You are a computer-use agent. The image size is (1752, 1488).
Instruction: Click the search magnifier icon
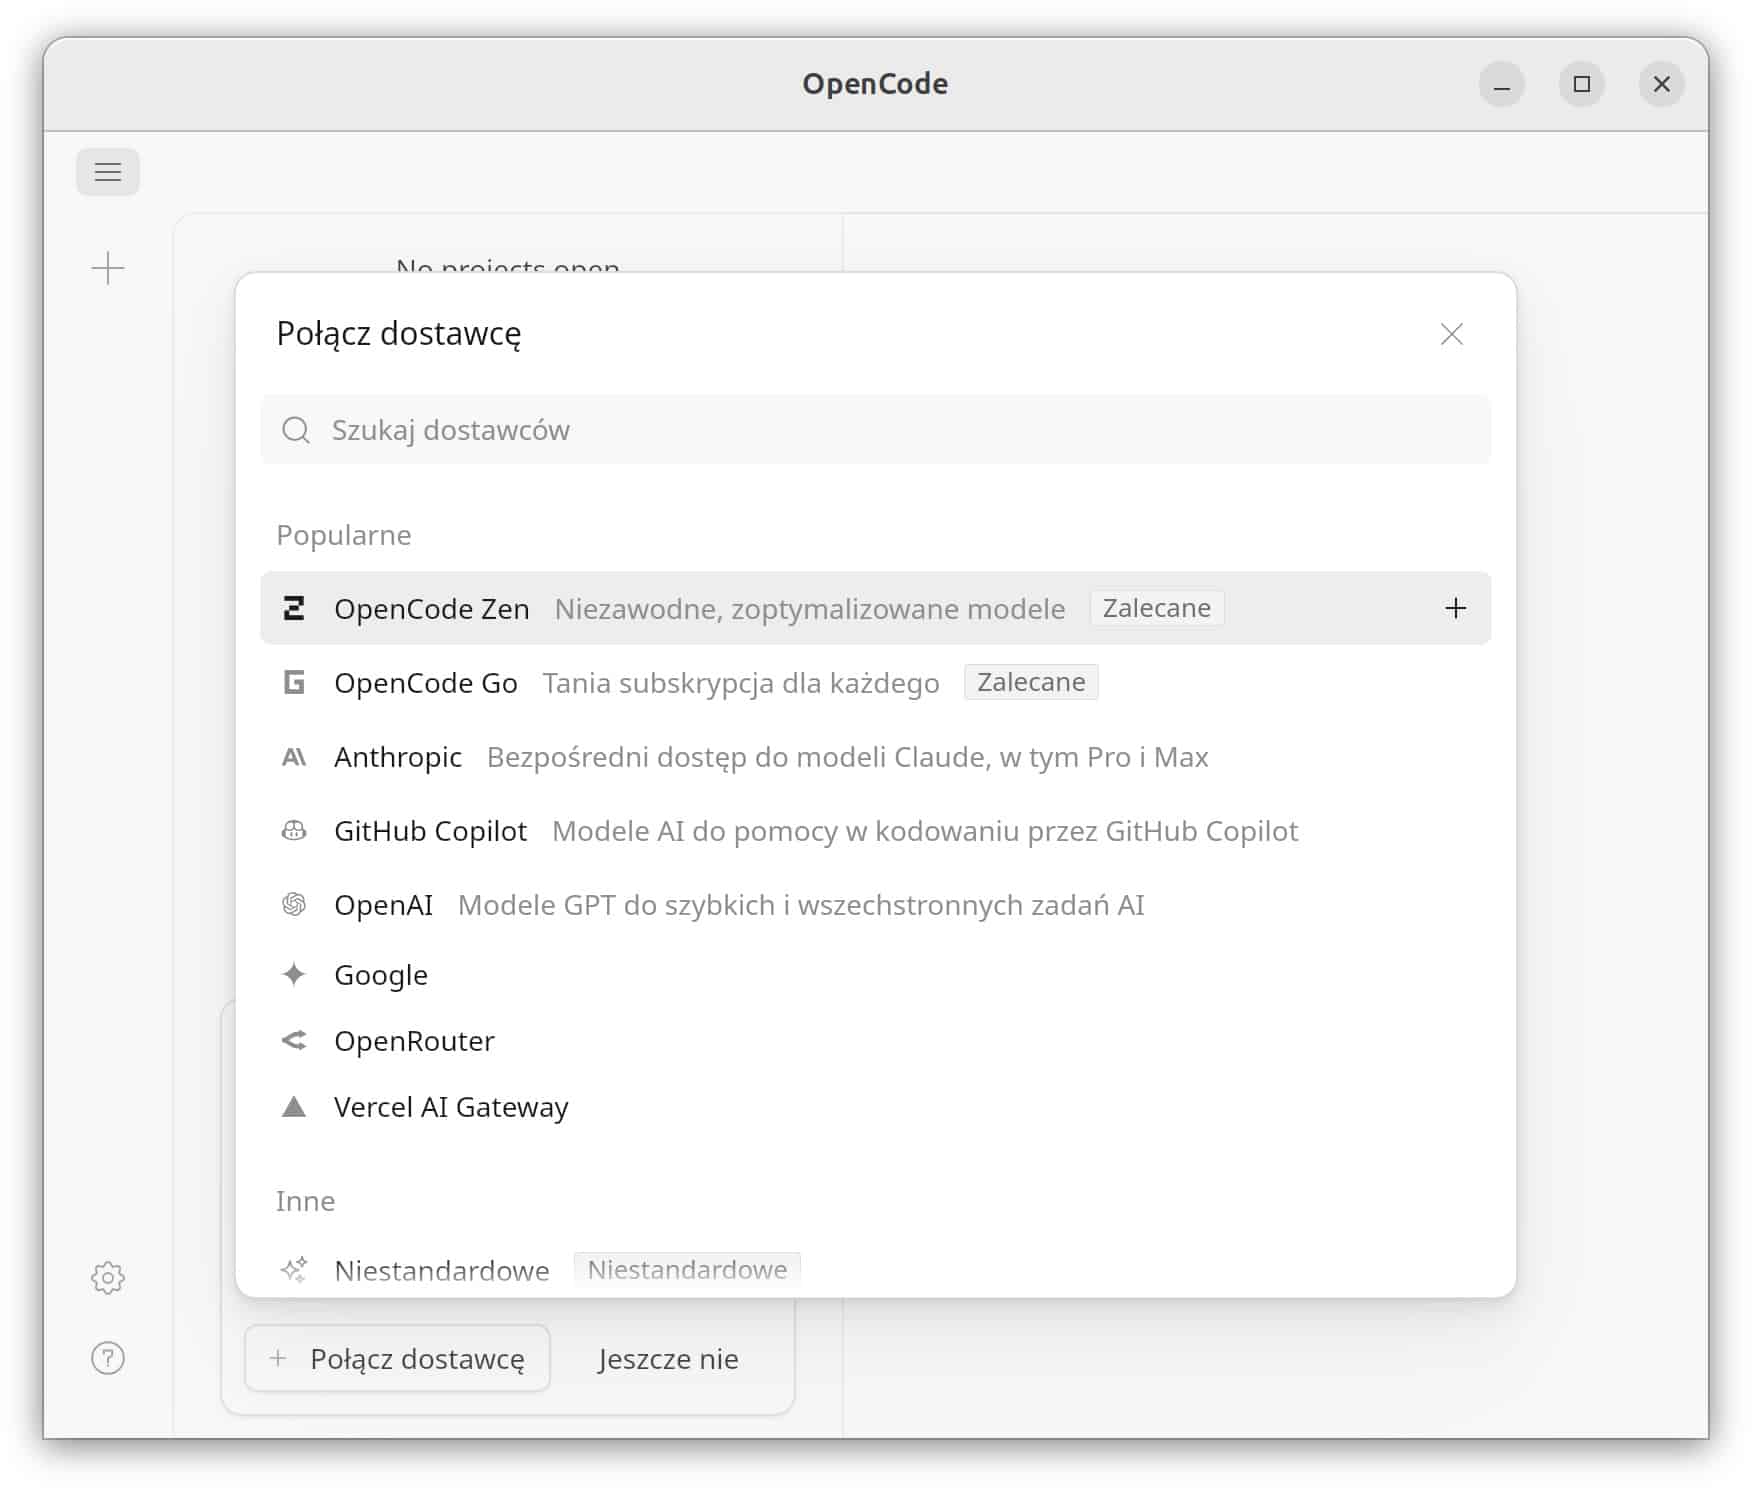click(296, 430)
